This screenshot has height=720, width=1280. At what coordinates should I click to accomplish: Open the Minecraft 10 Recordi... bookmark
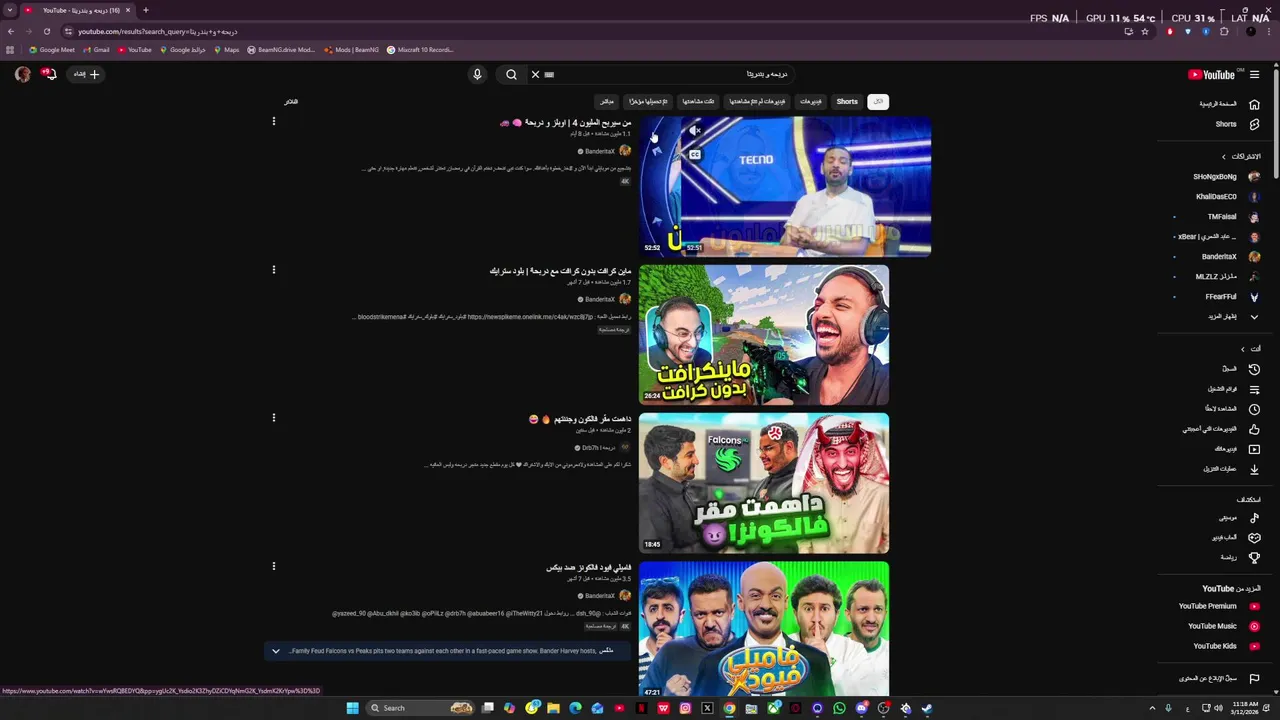point(420,49)
